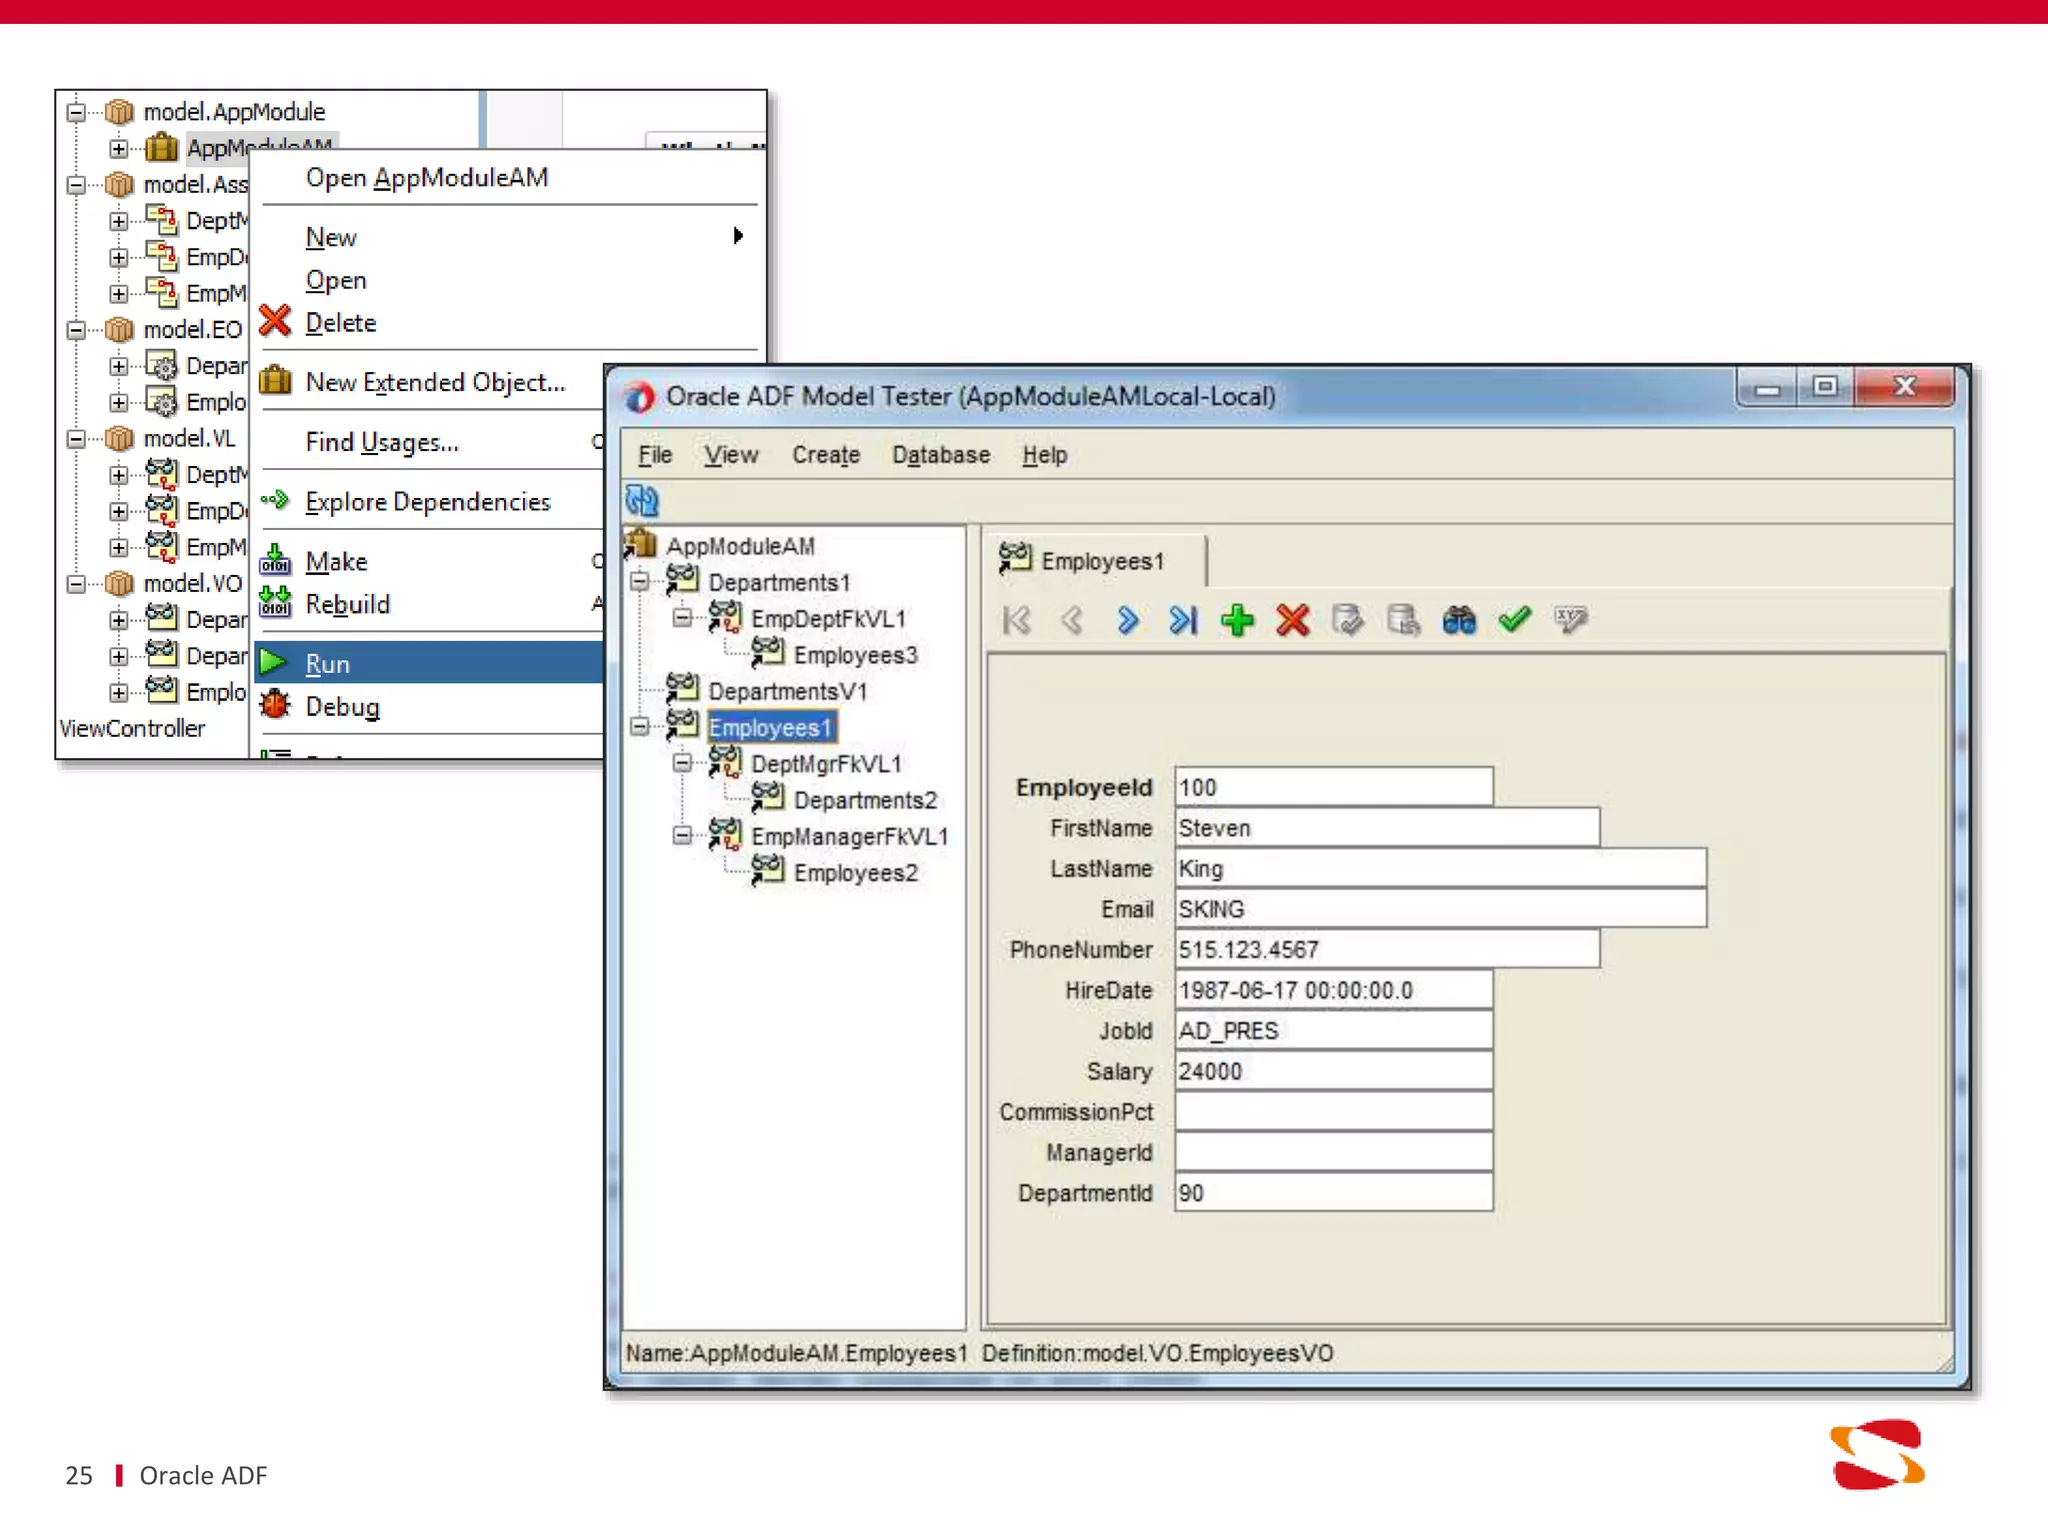Jump to last record icon
The width and height of the screenshot is (2048, 1536).
tap(1183, 621)
